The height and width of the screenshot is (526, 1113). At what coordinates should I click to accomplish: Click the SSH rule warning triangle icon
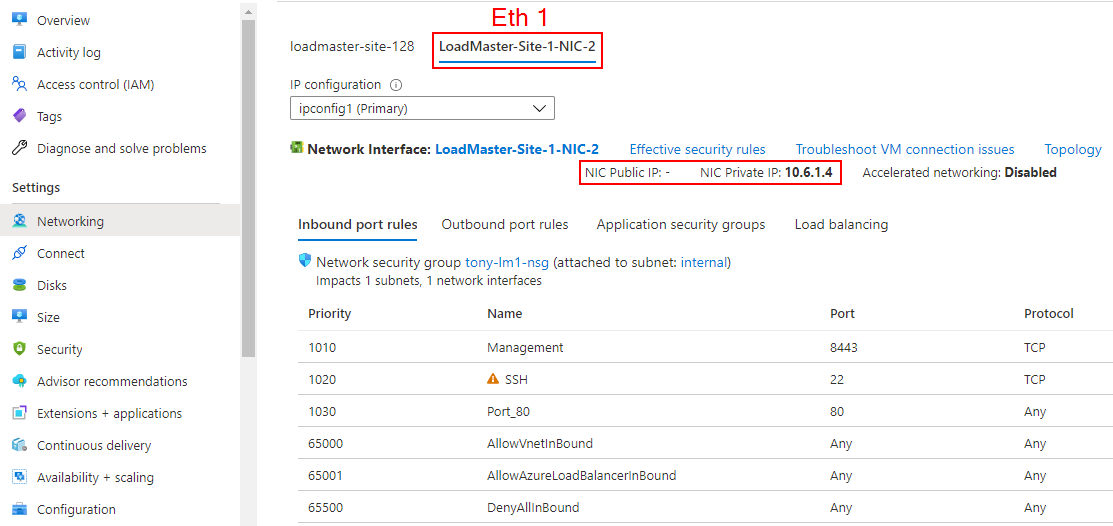pyautogui.click(x=493, y=379)
